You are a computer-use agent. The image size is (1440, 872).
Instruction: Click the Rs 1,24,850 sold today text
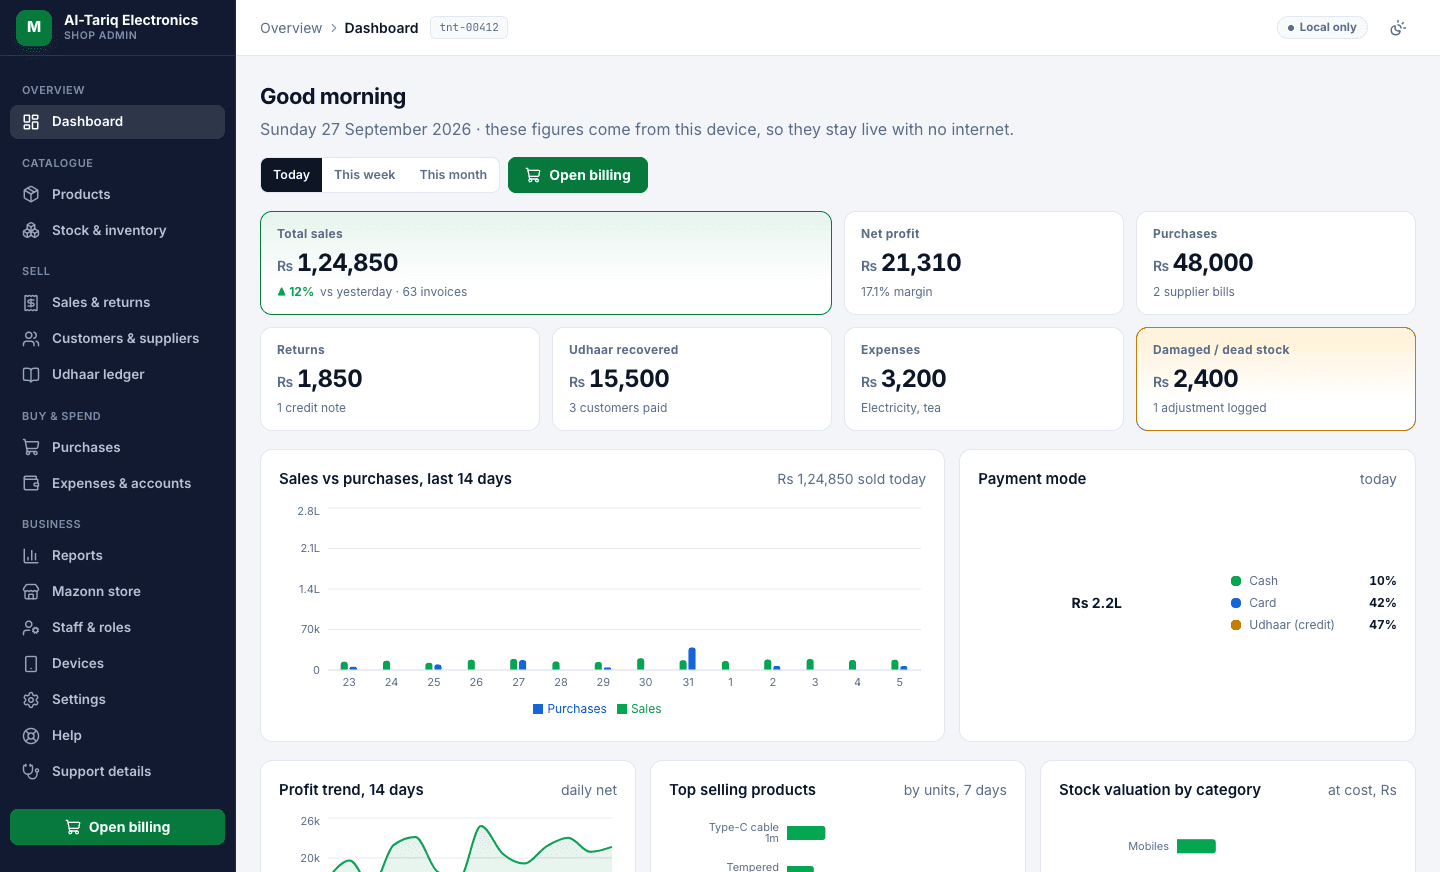[x=851, y=479]
